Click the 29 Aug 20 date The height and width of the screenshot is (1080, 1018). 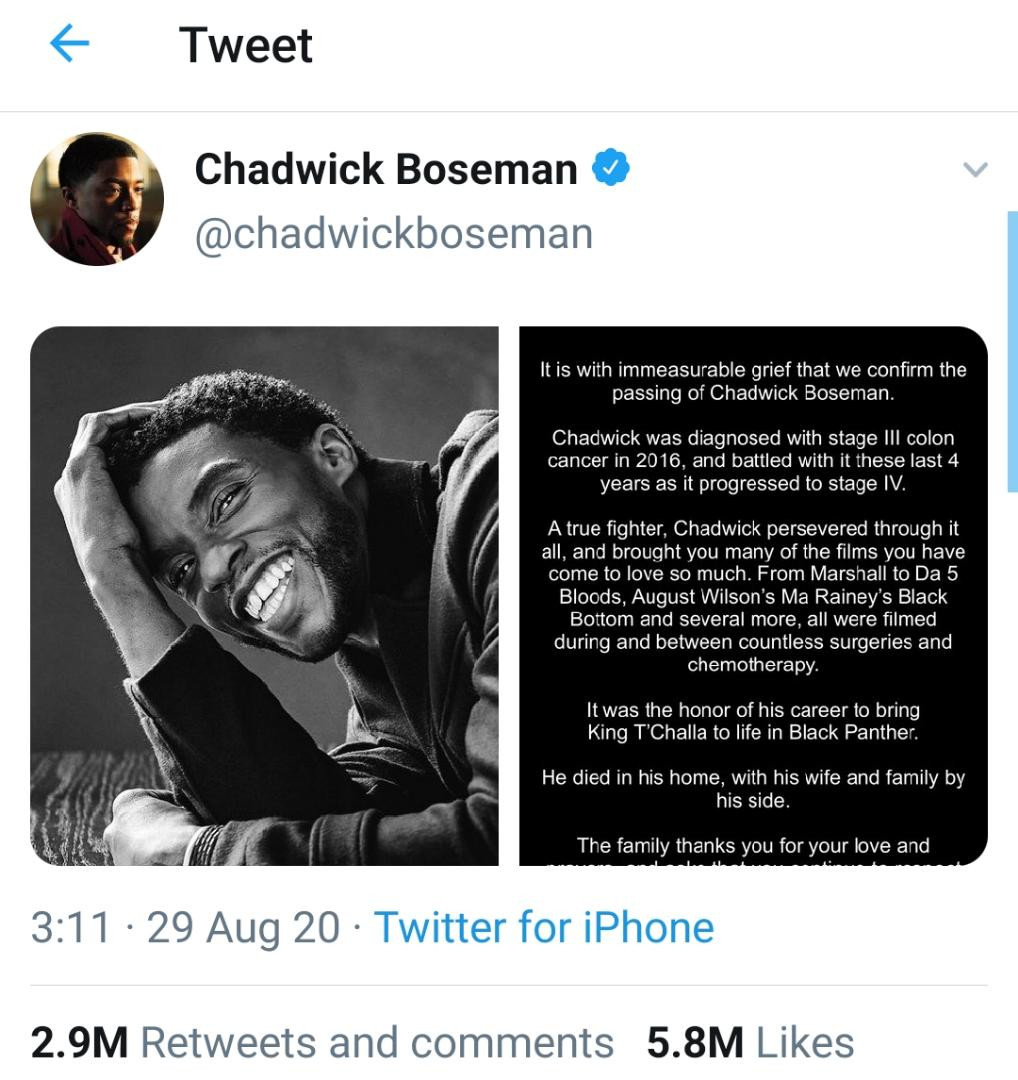pos(243,927)
